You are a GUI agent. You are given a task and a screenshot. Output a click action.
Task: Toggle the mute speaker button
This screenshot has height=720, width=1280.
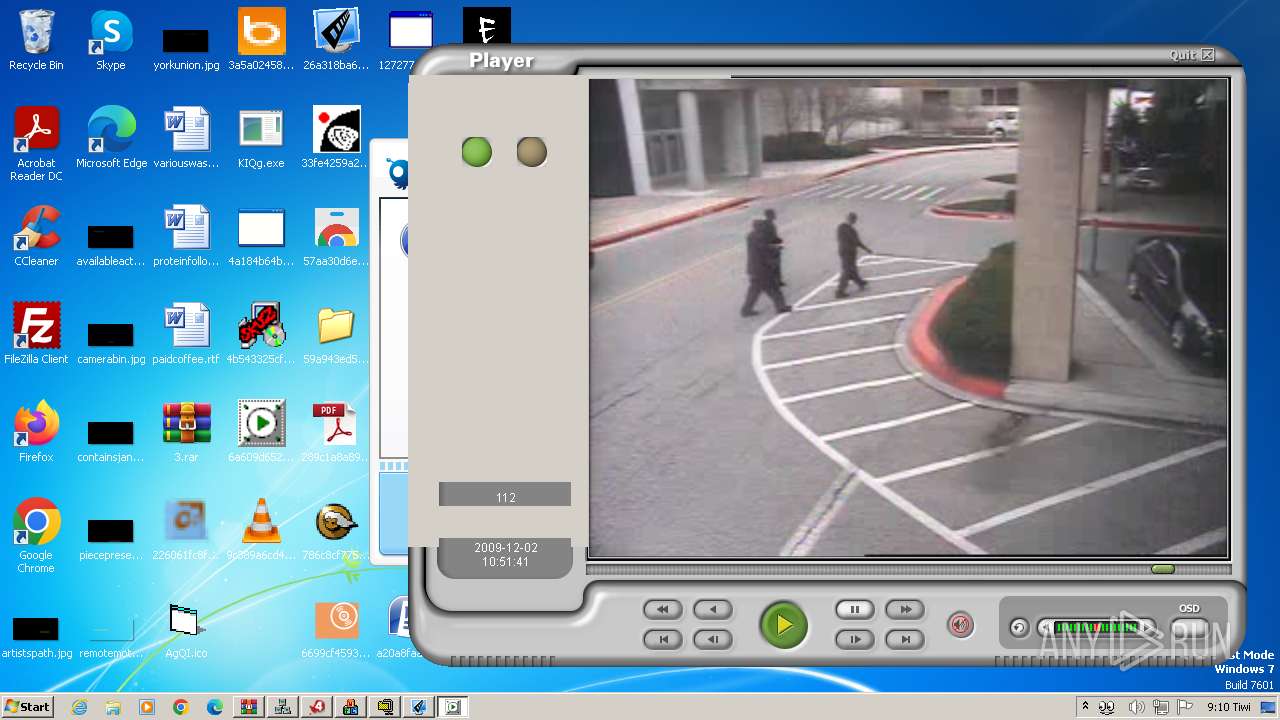(x=960, y=625)
